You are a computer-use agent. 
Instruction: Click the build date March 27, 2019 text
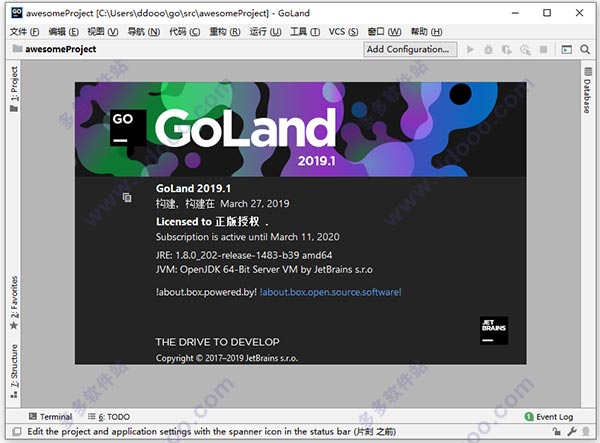coord(255,204)
